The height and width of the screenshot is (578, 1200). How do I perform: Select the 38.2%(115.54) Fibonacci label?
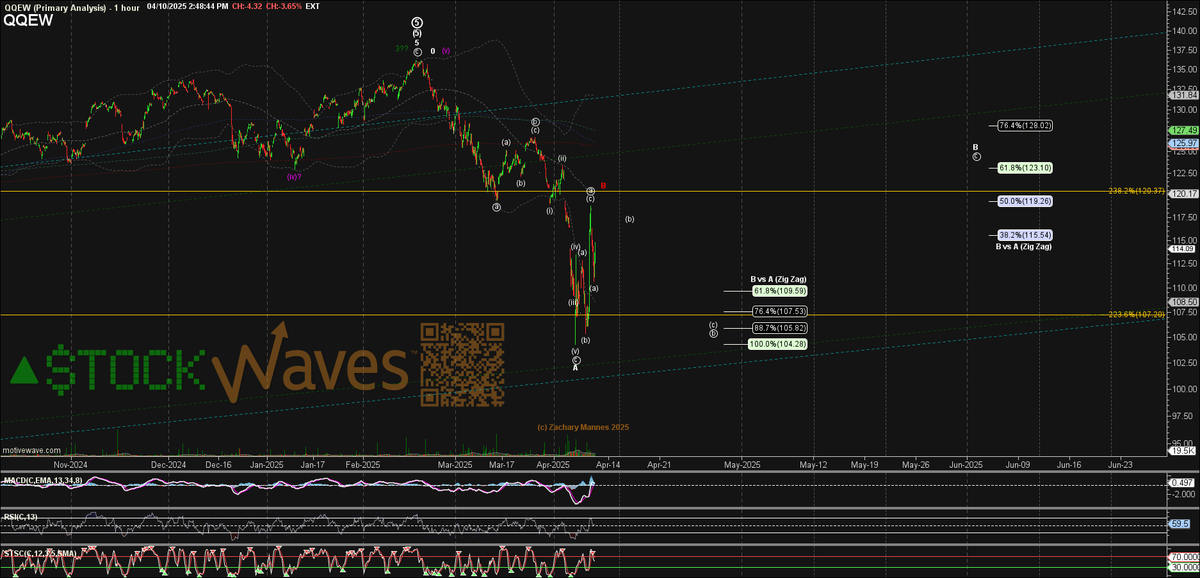tap(1024, 234)
